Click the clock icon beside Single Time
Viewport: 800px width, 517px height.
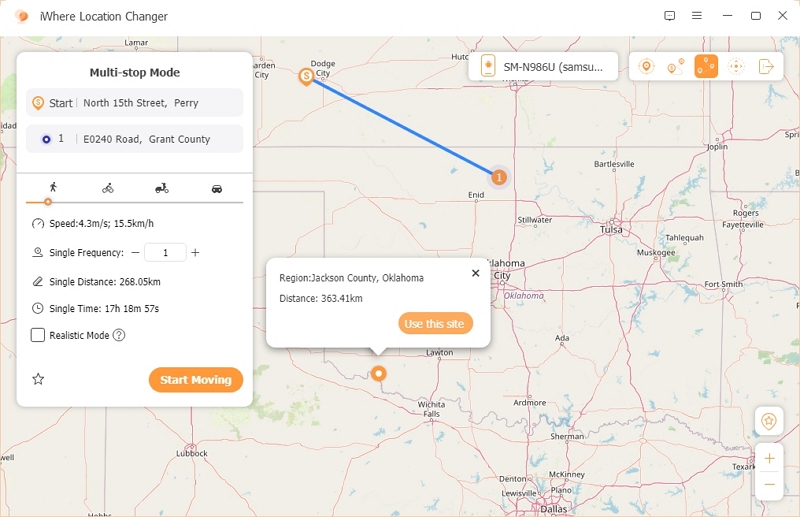38,308
